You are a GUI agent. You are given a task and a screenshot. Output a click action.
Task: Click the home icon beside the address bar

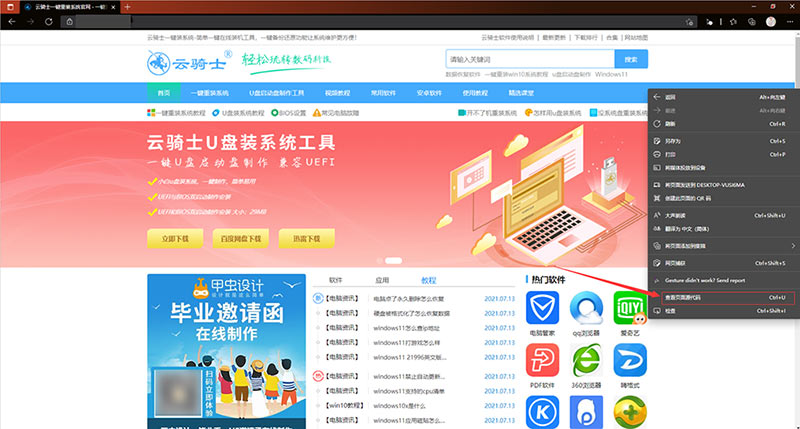(x=69, y=22)
